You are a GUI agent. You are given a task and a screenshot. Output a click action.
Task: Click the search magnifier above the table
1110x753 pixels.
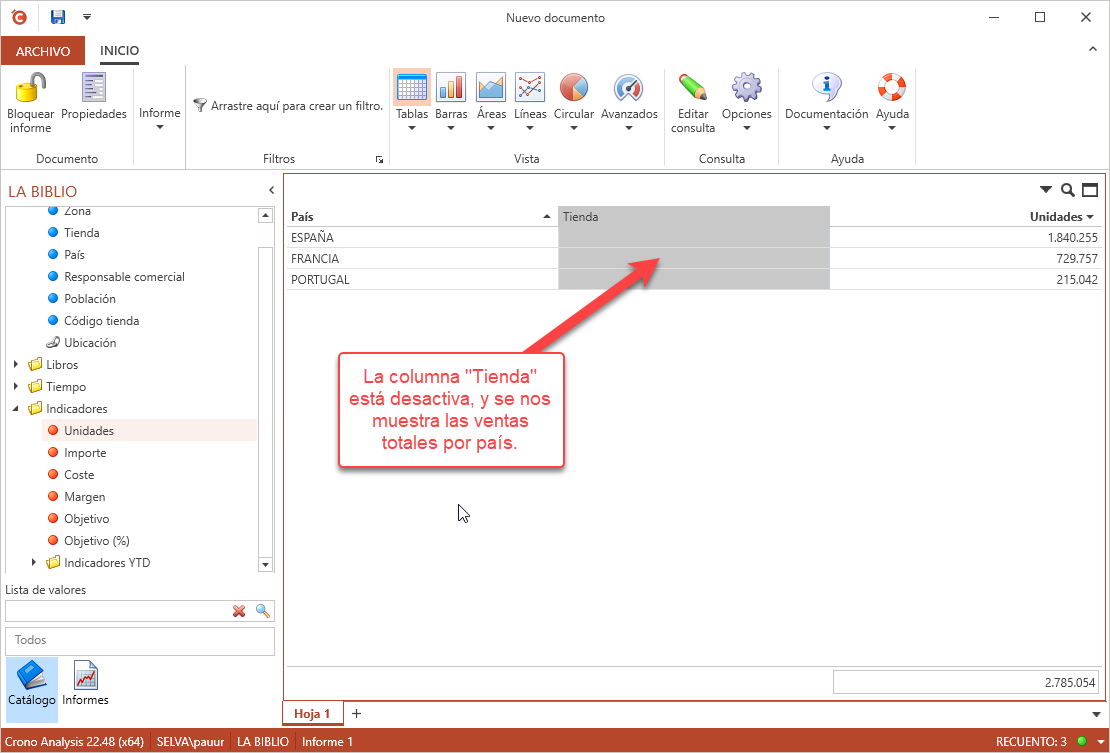pos(1067,190)
